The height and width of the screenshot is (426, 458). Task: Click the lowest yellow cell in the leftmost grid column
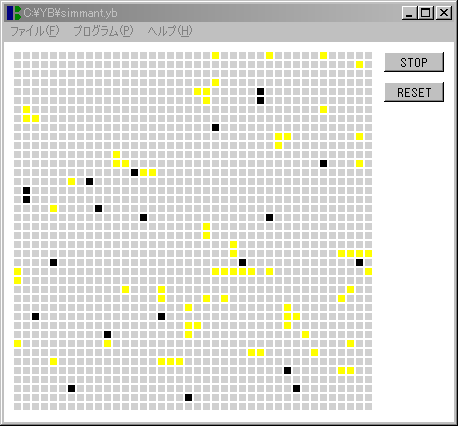pos(17,343)
